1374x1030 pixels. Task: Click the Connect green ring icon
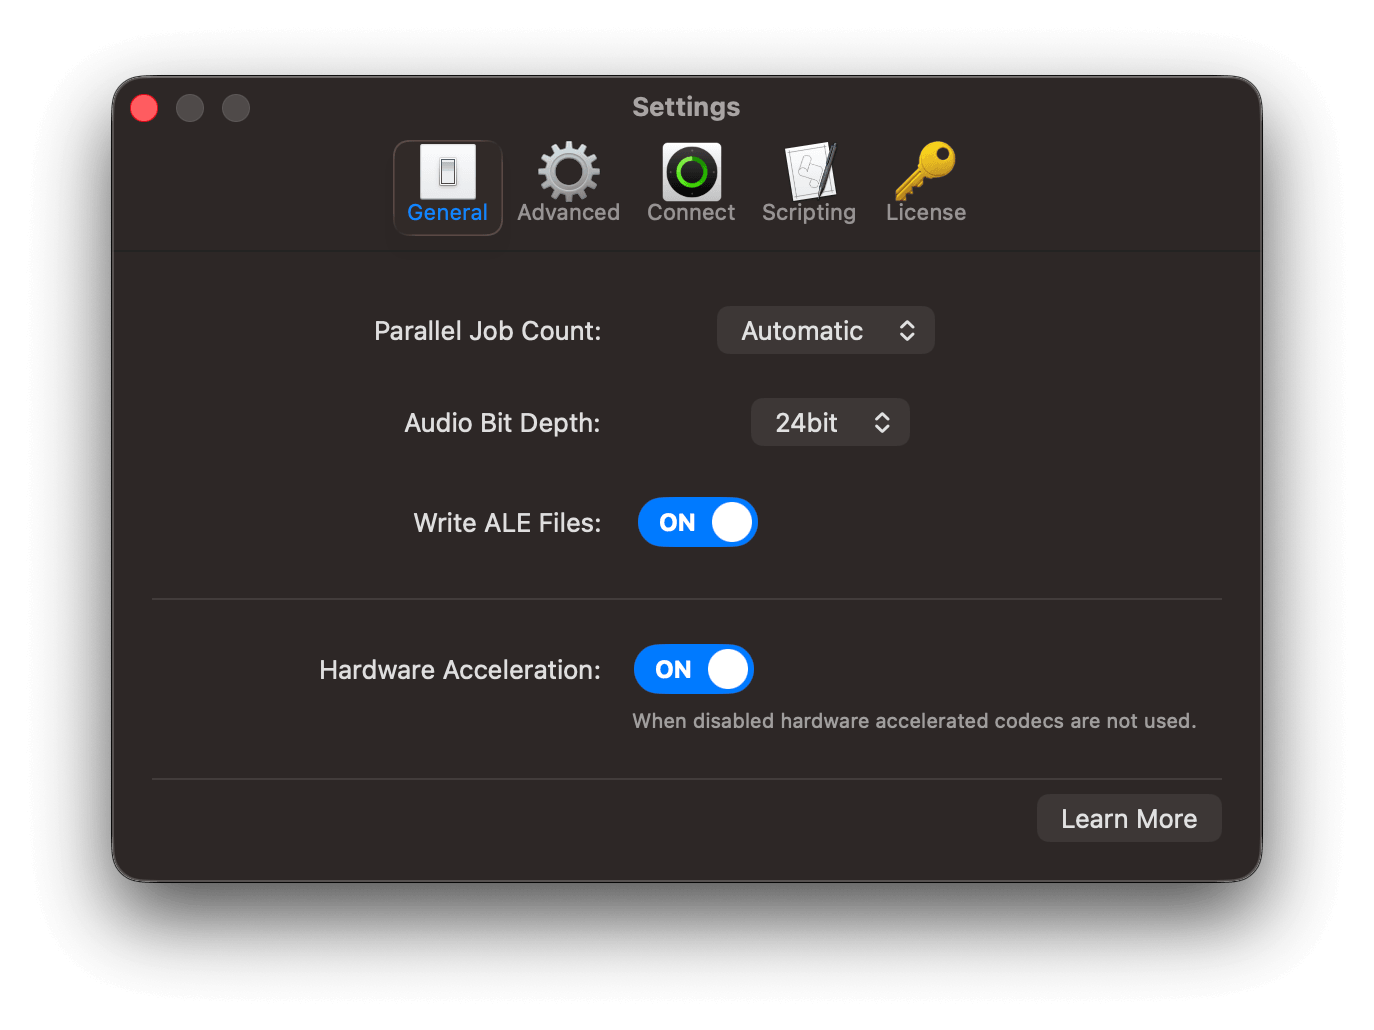[691, 172]
